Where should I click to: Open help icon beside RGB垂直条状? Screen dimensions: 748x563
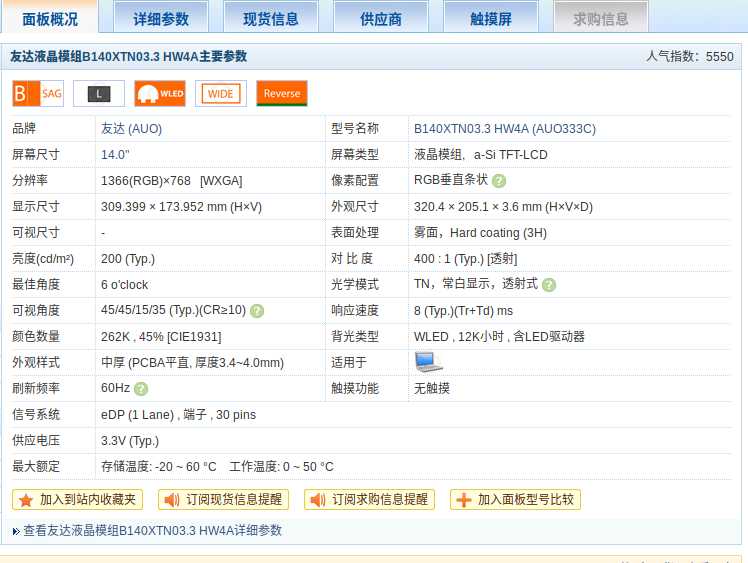(499, 181)
